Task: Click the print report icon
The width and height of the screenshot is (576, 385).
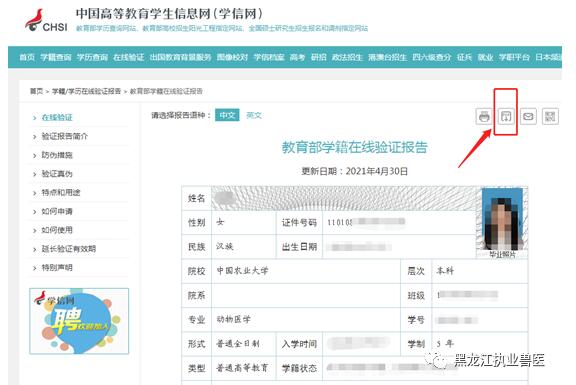Action: pyautogui.click(x=484, y=117)
